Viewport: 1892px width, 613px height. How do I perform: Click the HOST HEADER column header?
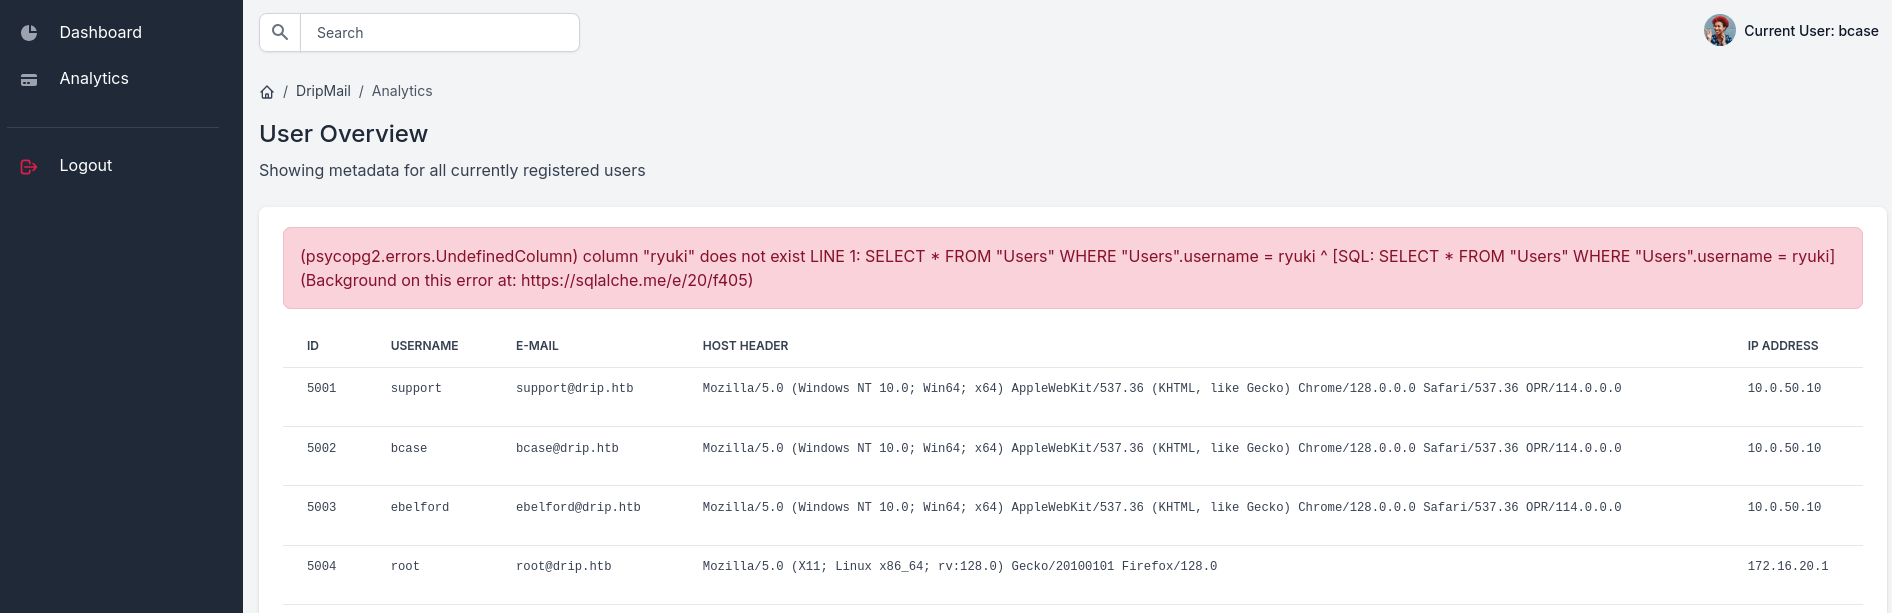pyautogui.click(x=745, y=346)
